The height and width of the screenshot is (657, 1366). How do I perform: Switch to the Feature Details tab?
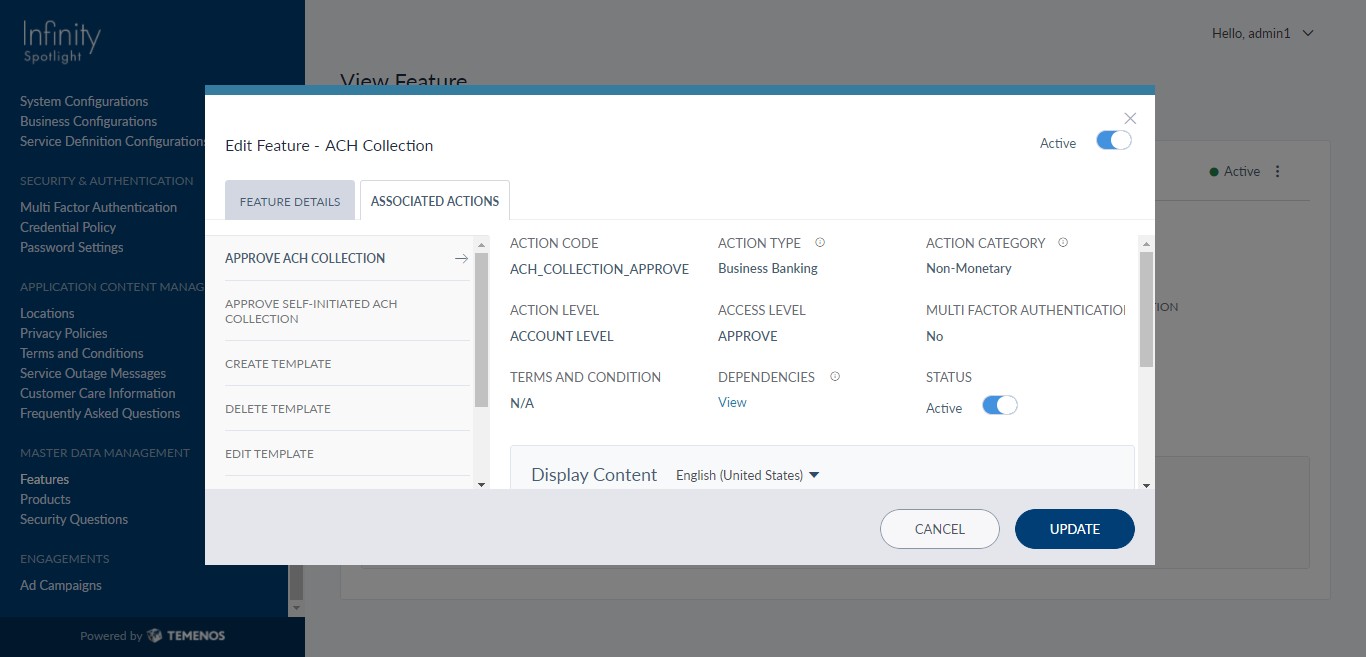290,201
